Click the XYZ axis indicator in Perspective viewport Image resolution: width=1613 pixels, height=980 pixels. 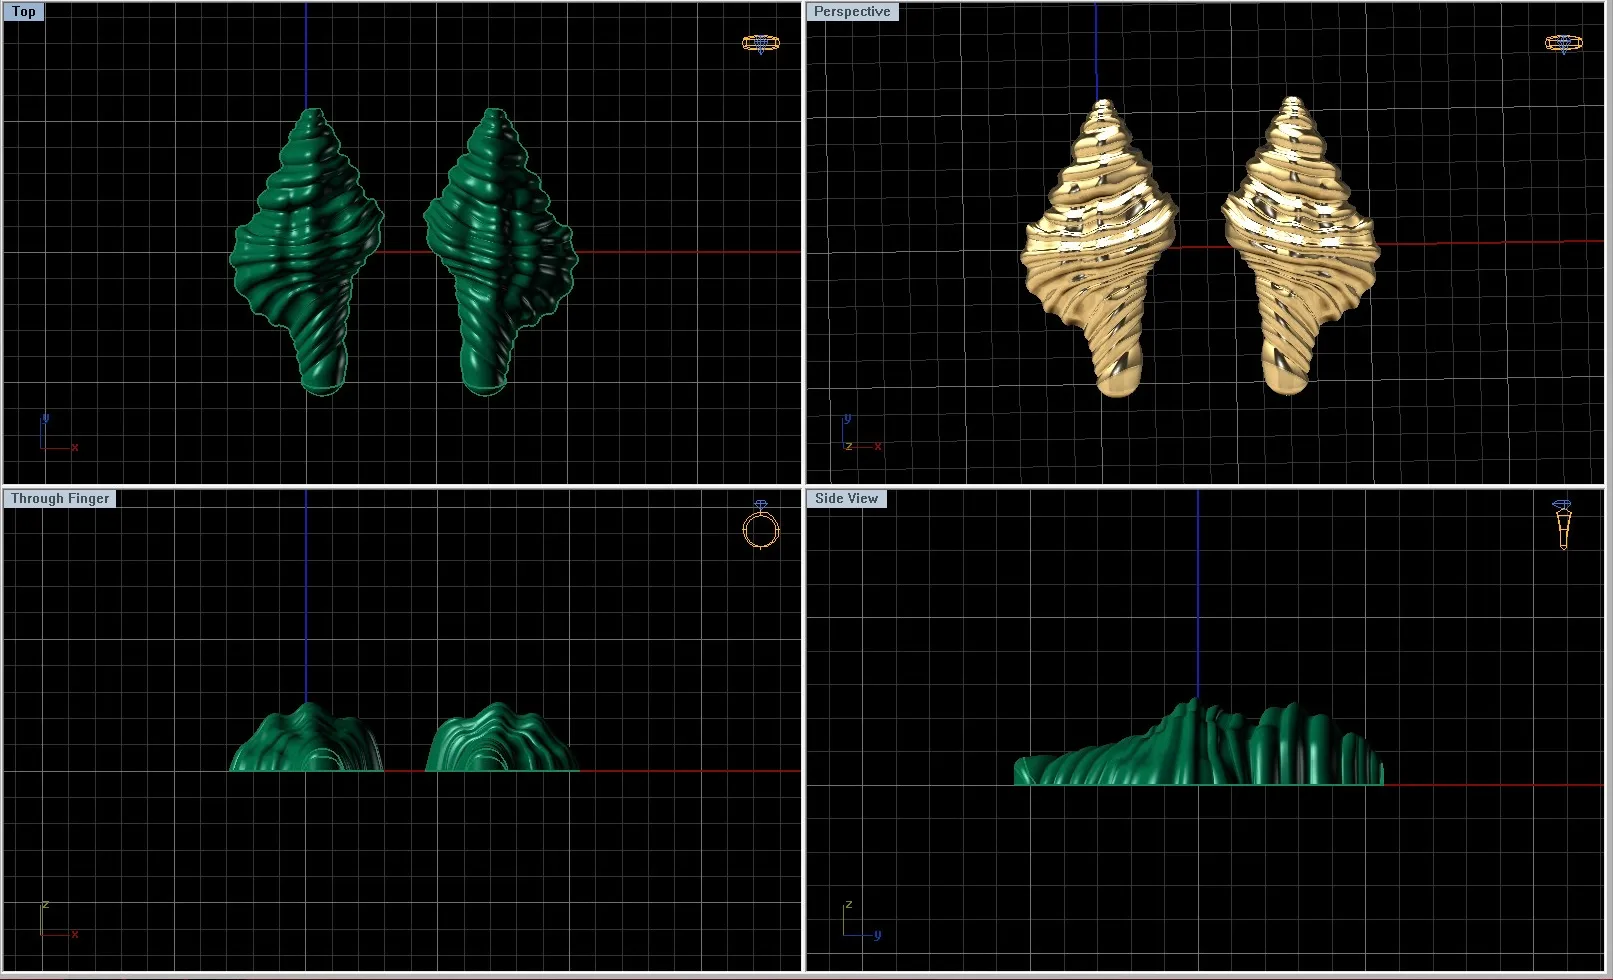click(860, 436)
